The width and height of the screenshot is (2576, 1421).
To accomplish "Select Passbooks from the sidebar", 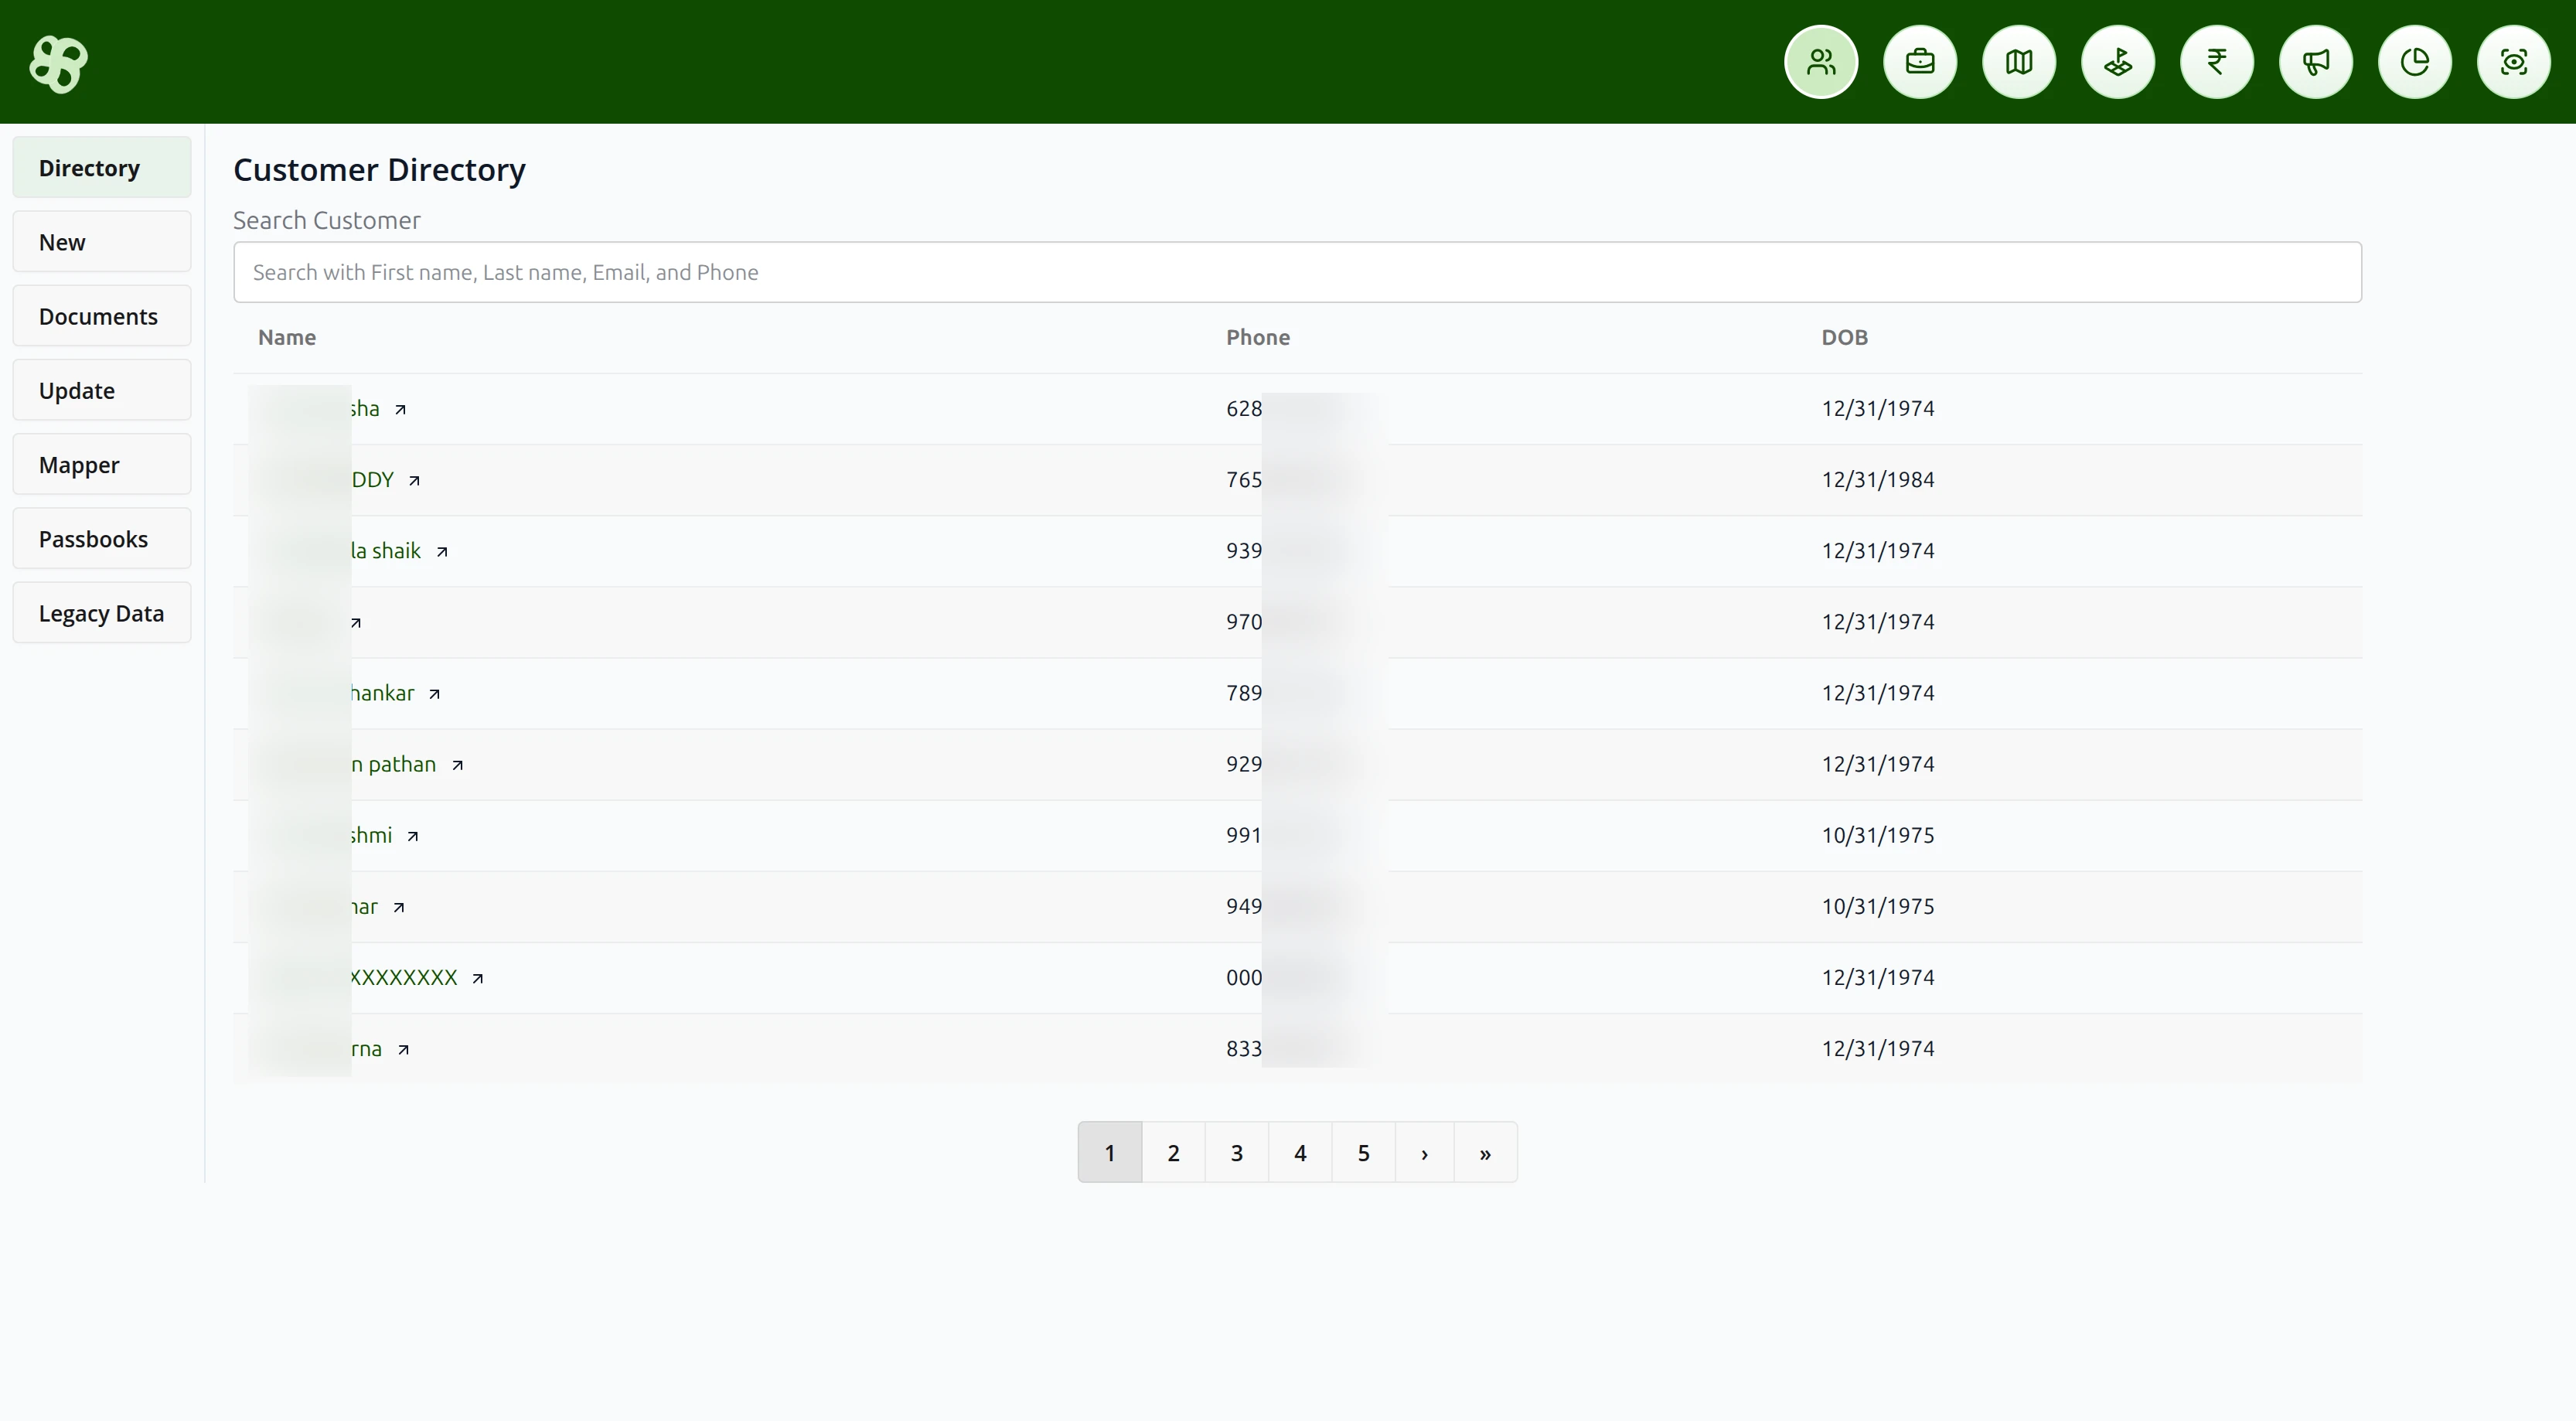I will pos(100,538).
